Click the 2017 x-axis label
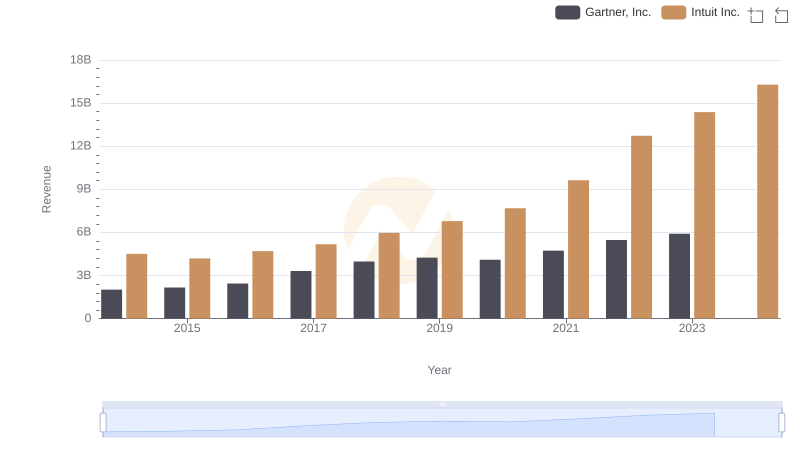The width and height of the screenshot is (800, 461). pos(313,328)
